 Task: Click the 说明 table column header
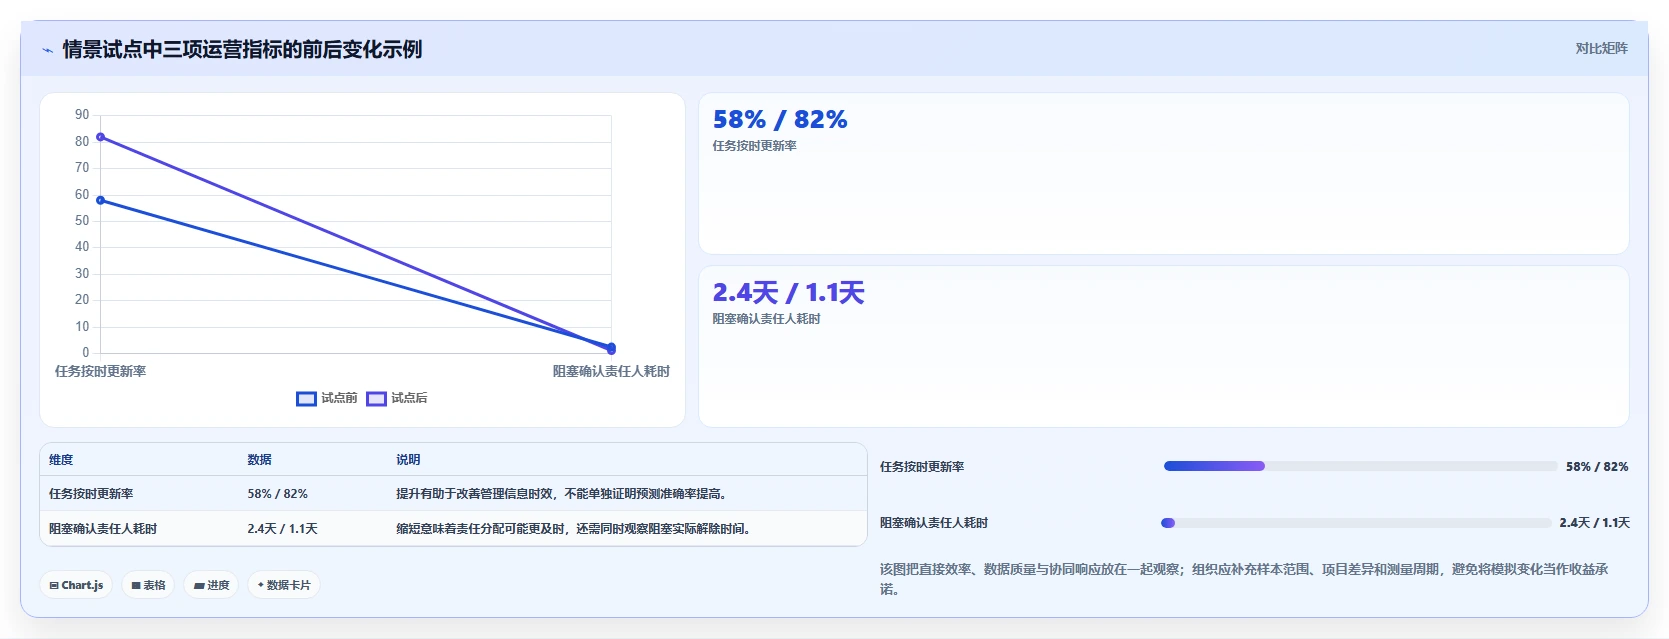point(408,460)
